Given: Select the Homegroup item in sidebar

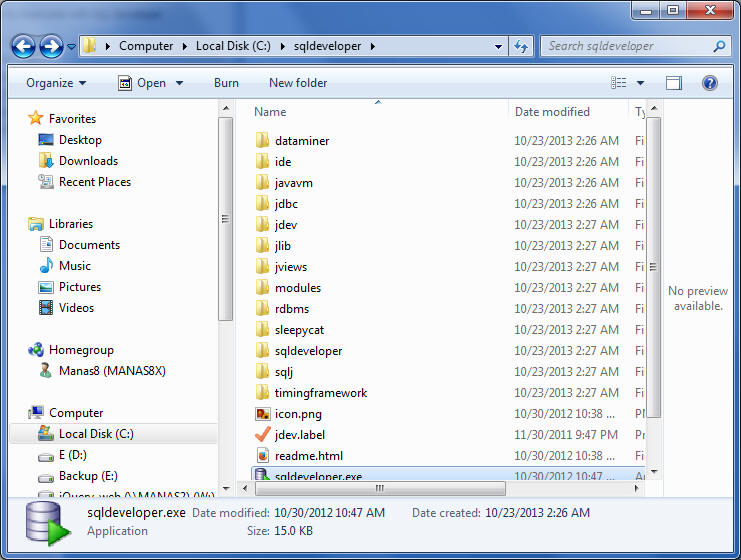Looking at the screenshot, I should (81, 350).
